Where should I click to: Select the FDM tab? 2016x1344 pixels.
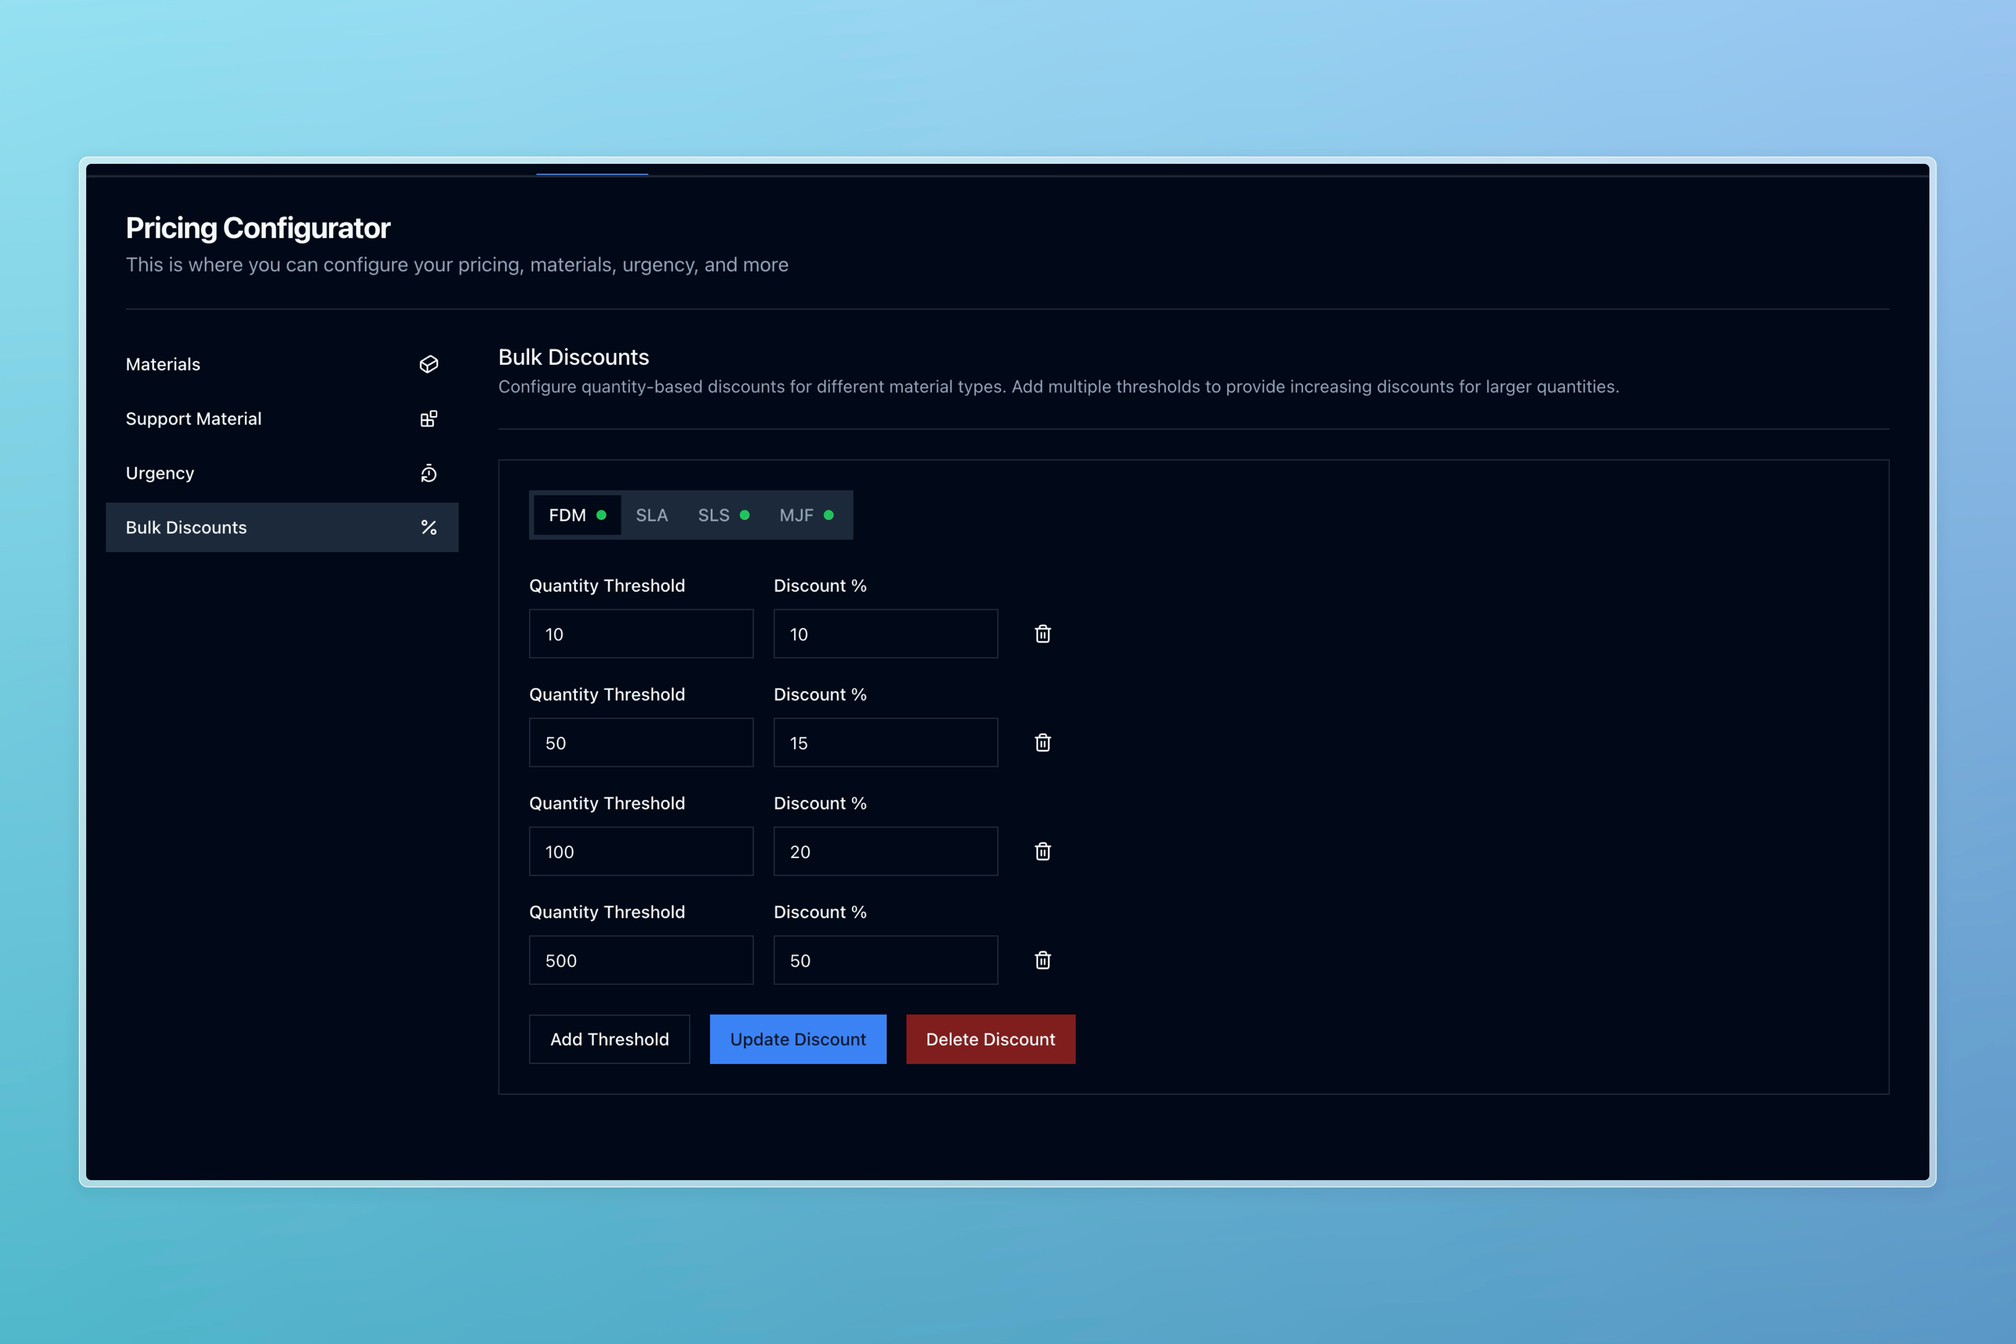pyautogui.click(x=576, y=515)
